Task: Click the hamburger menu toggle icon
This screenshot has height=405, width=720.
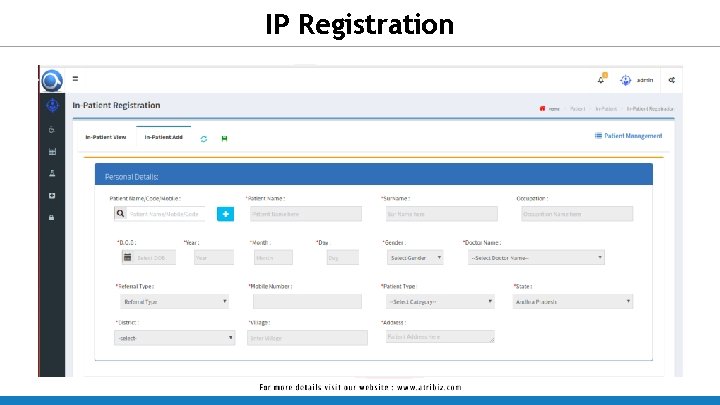Action: coord(75,79)
